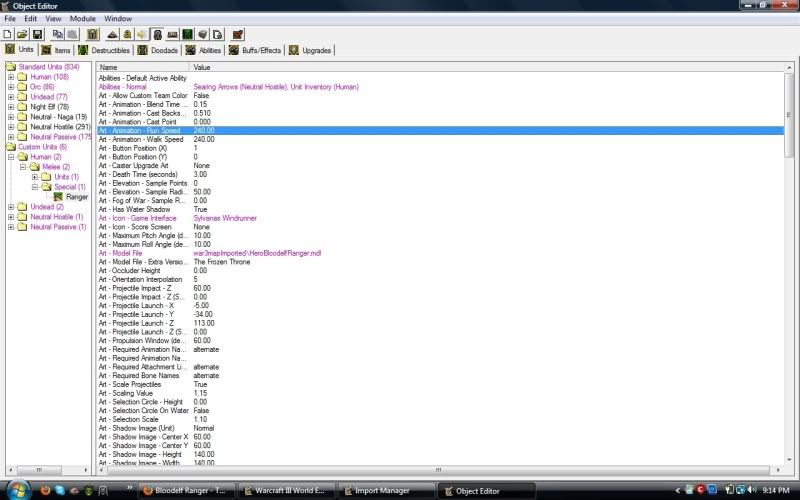The width and height of the screenshot is (800, 500).
Task: Click the vertical scrollbar of the properties list
Action: click(x=789, y=115)
